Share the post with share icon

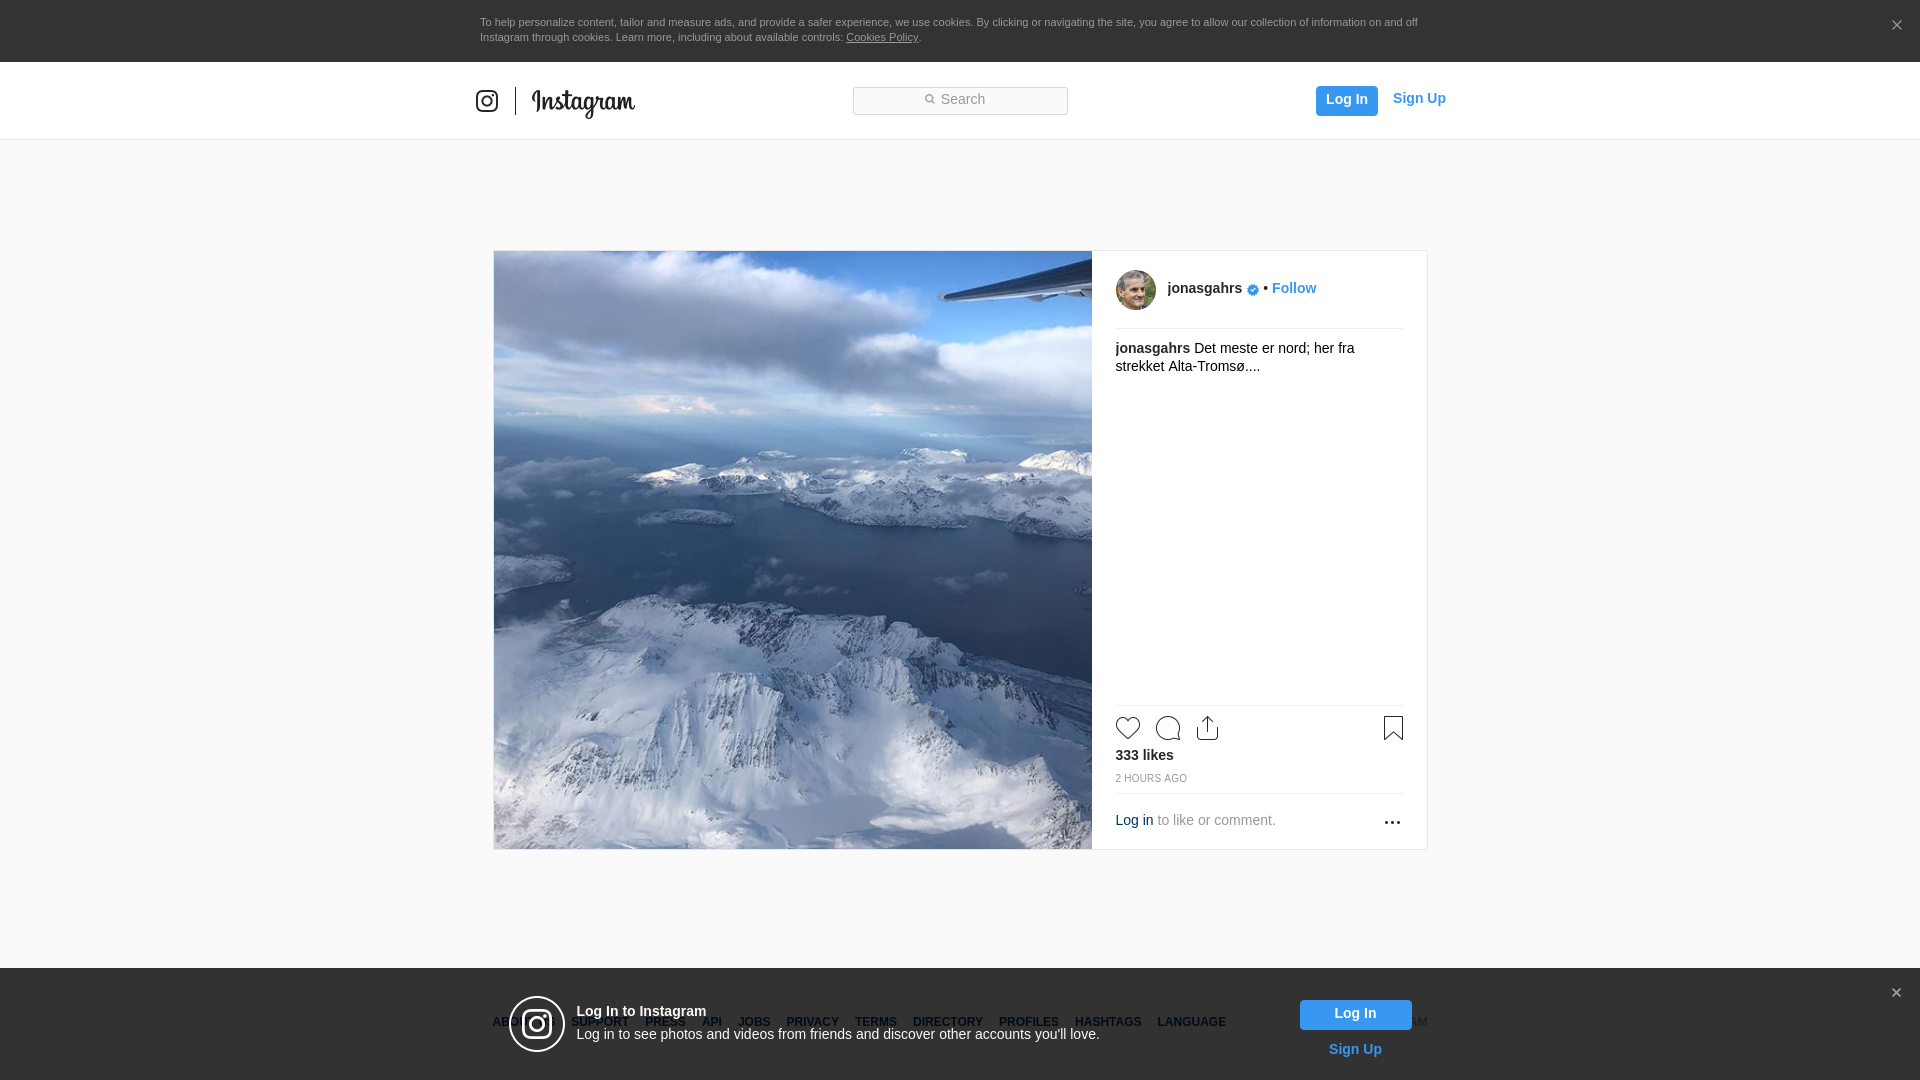point(1207,728)
